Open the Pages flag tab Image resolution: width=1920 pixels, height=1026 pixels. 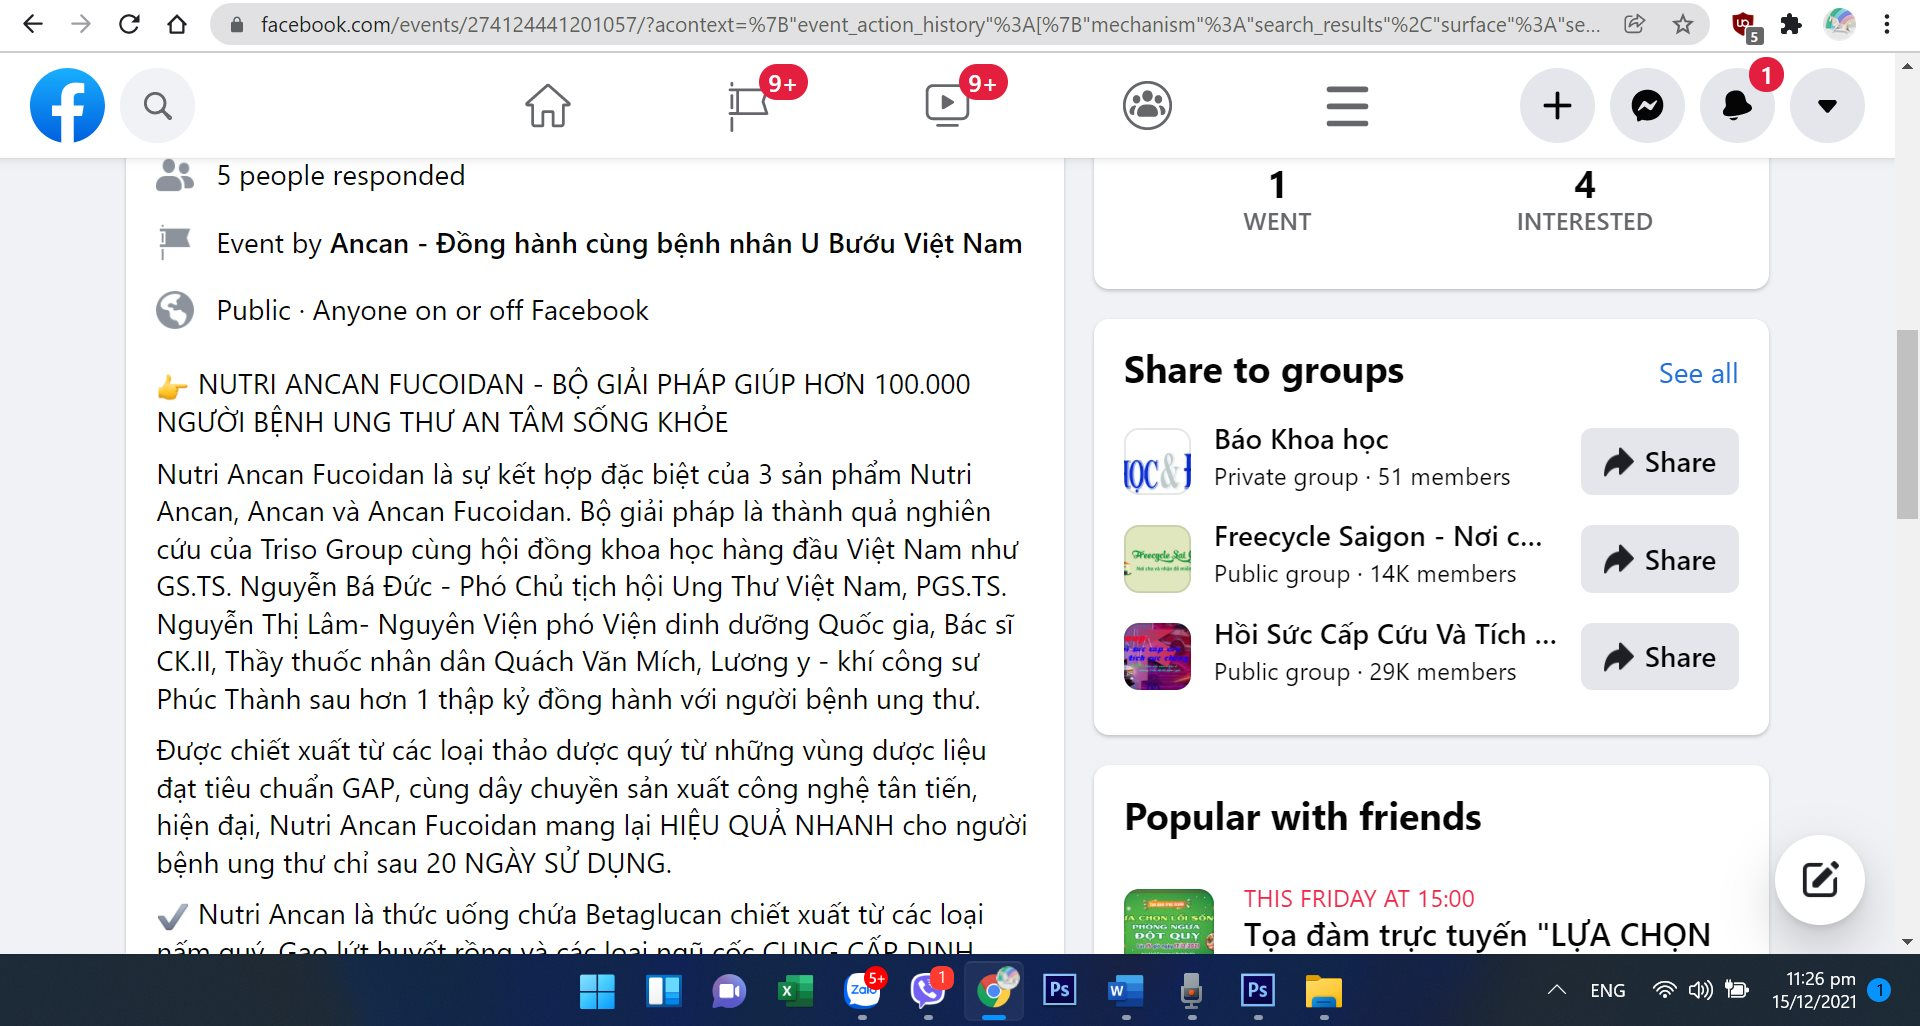(x=748, y=105)
